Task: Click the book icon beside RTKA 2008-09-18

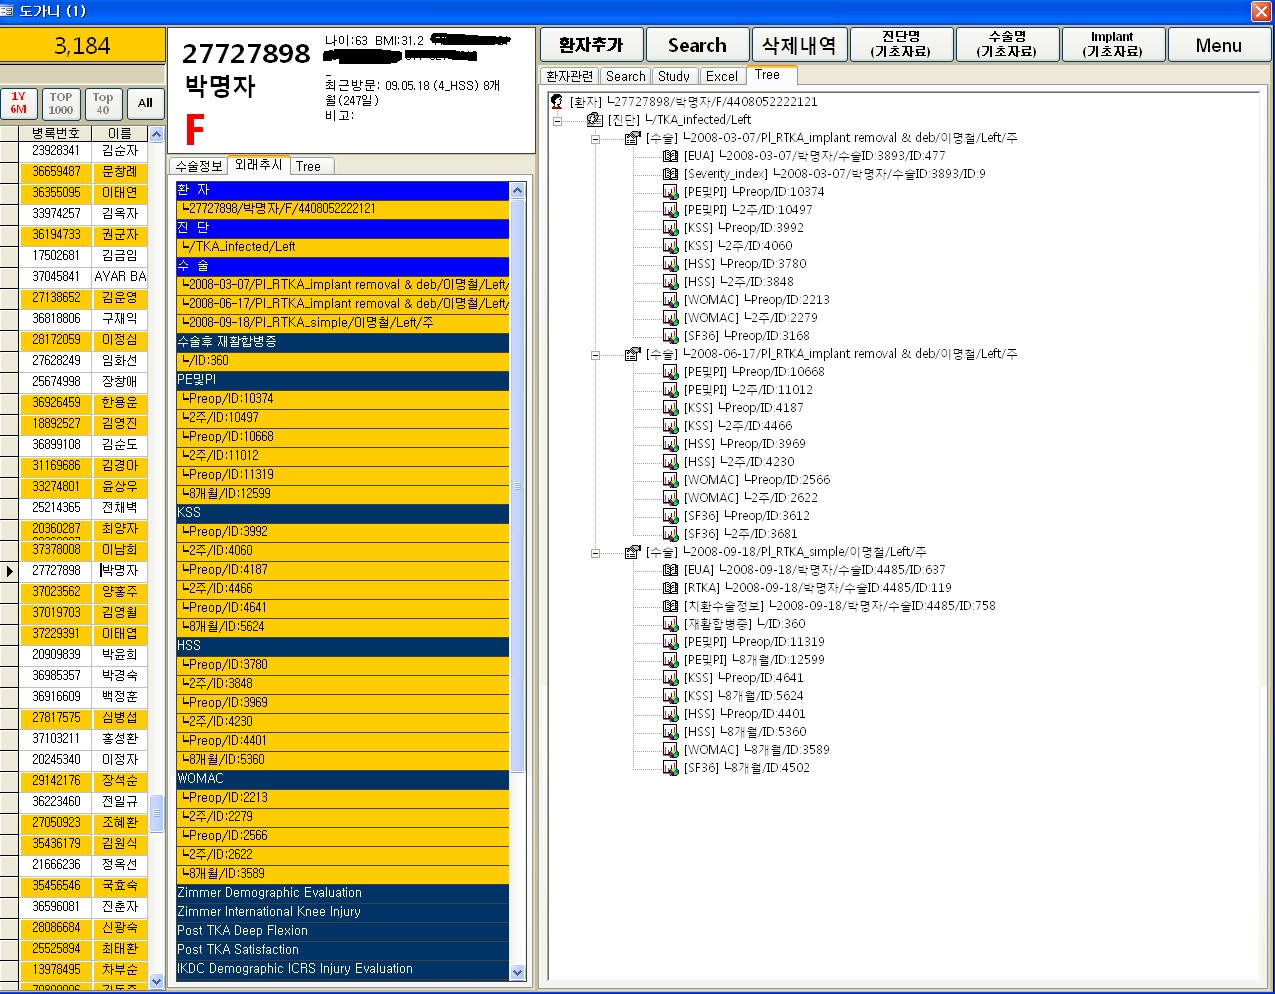Action: click(671, 588)
